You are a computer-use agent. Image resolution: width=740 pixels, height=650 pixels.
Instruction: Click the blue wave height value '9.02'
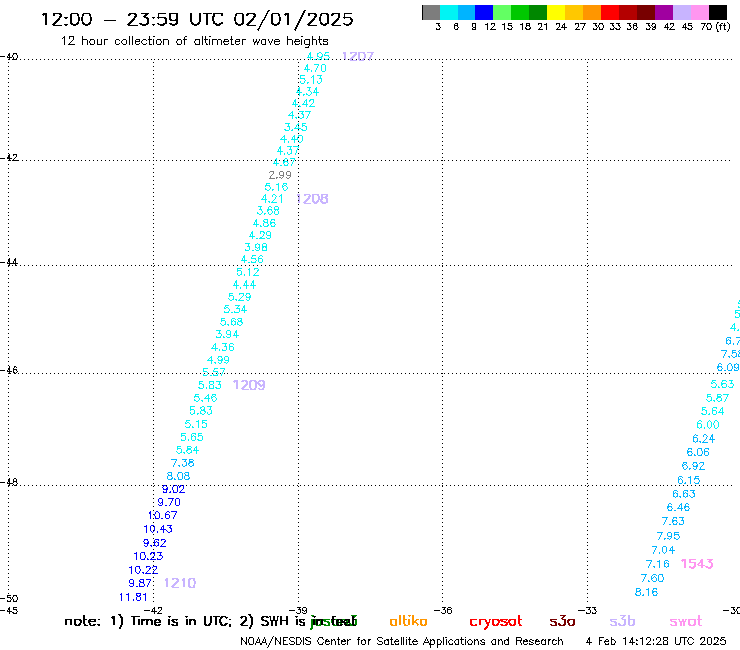pos(173,489)
